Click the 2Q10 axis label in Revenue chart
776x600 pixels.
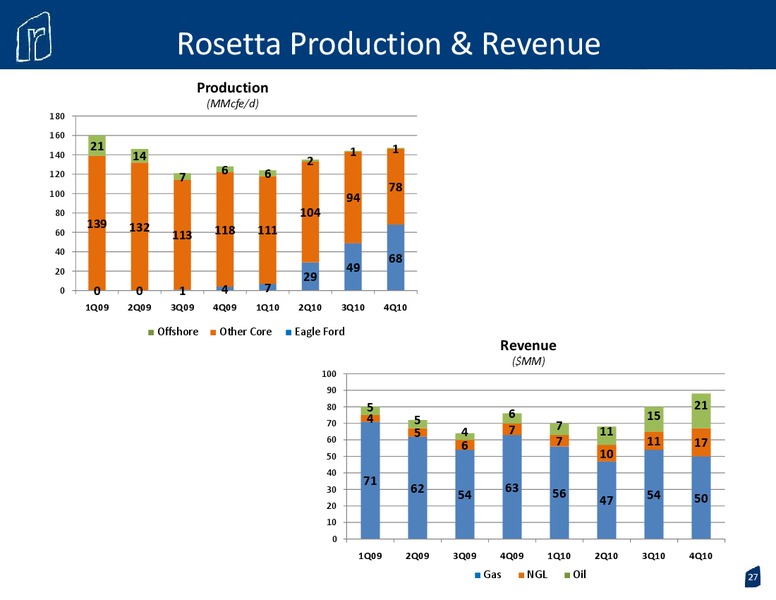(x=606, y=556)
